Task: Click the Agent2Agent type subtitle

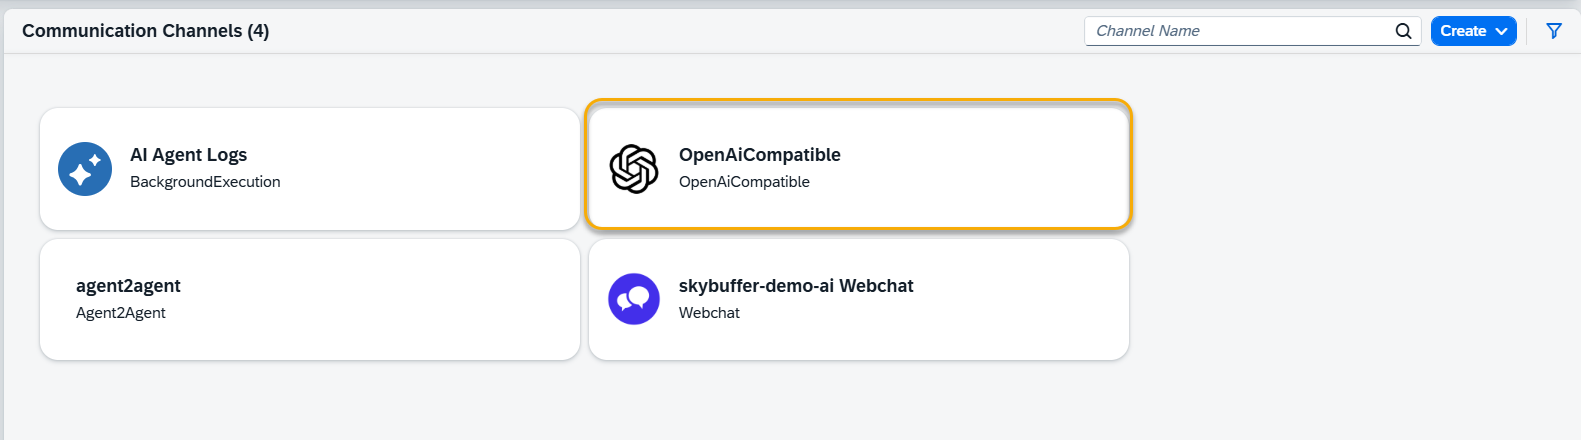Action: pos(121,313)
